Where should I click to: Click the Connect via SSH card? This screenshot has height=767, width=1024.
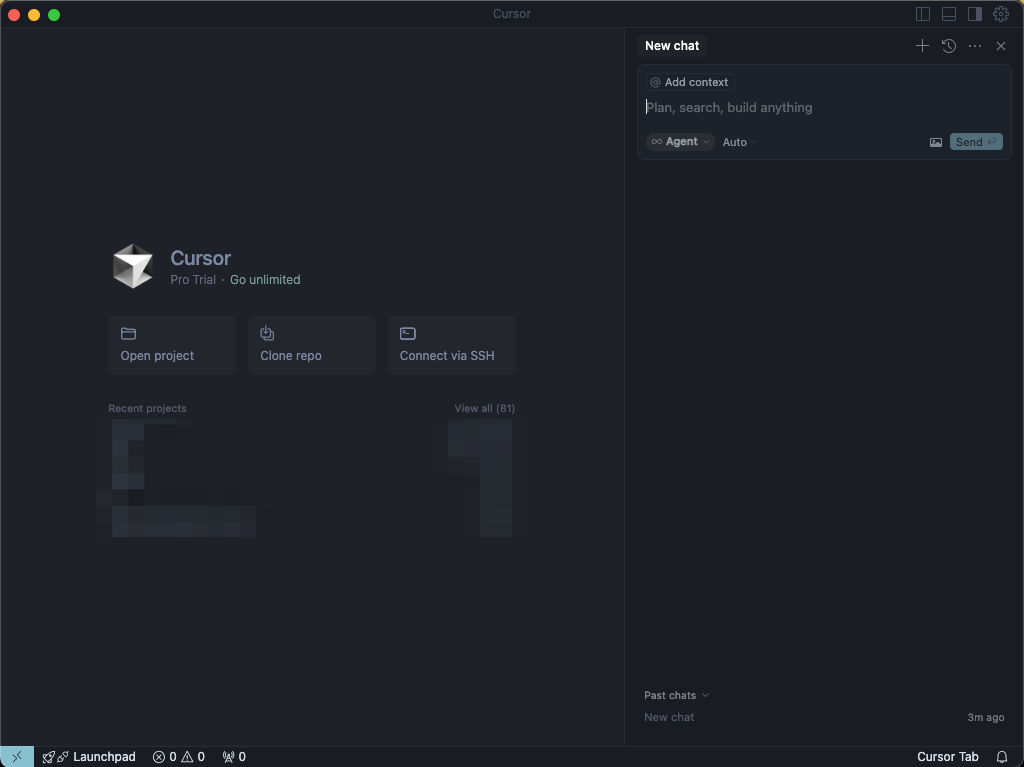452,345
